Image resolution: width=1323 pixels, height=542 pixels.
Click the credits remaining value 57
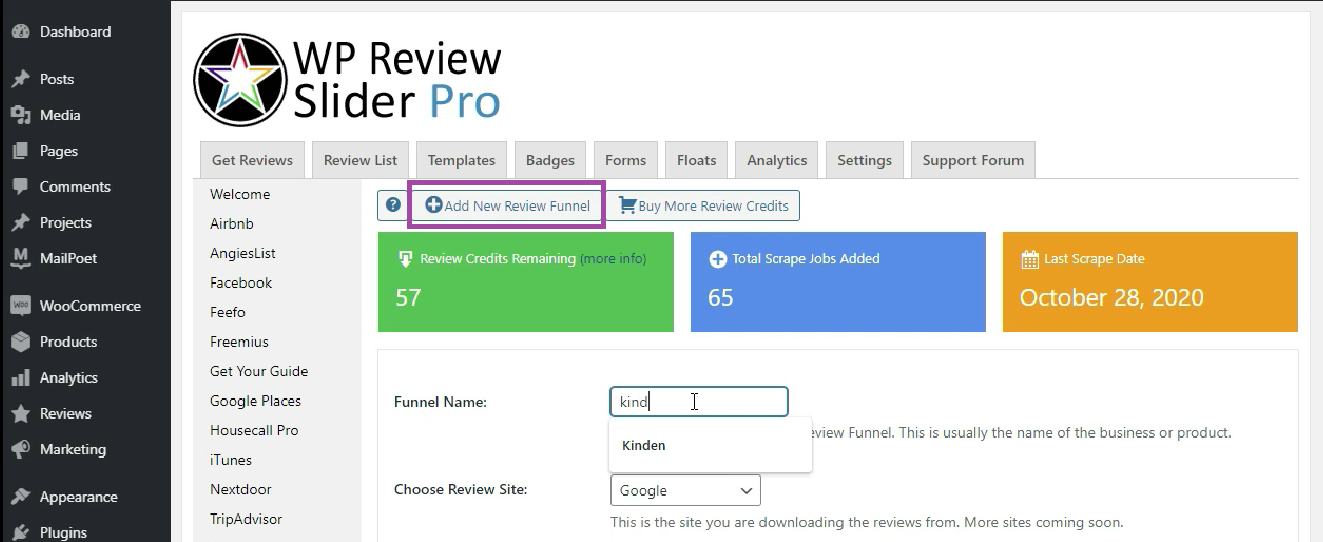coord(408,298)
